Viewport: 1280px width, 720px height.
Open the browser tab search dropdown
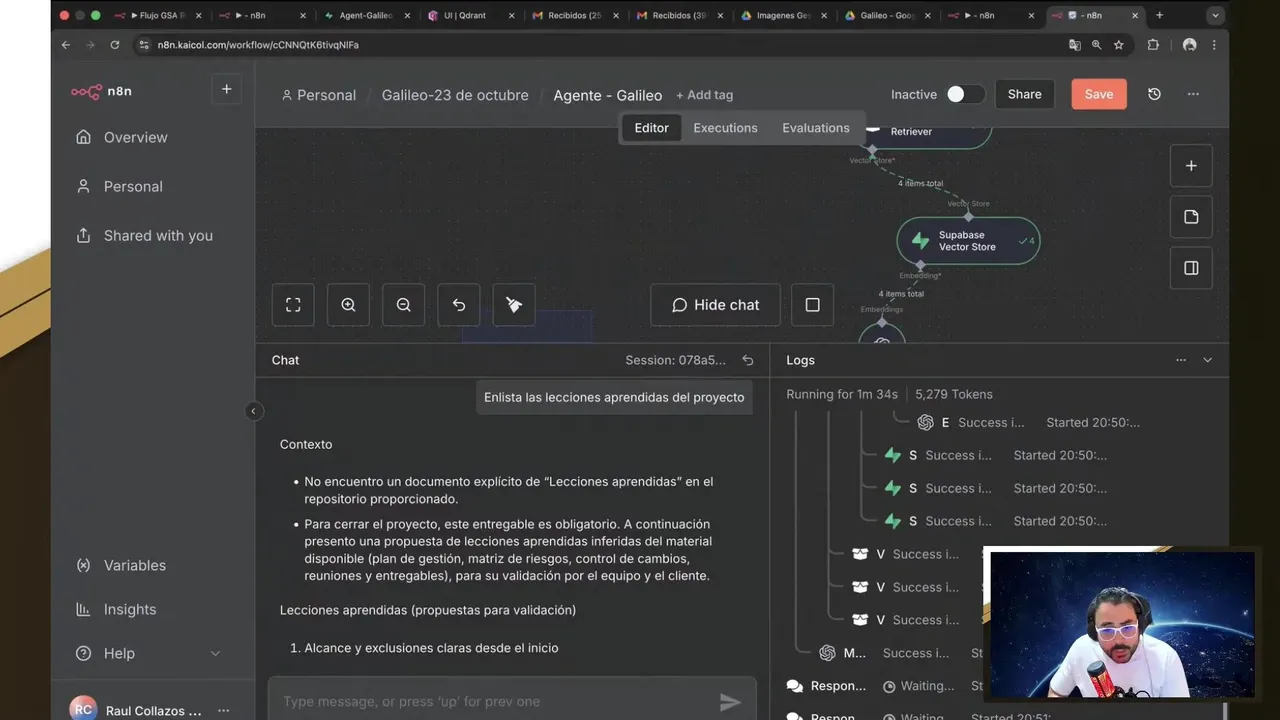click(1216, 15)
